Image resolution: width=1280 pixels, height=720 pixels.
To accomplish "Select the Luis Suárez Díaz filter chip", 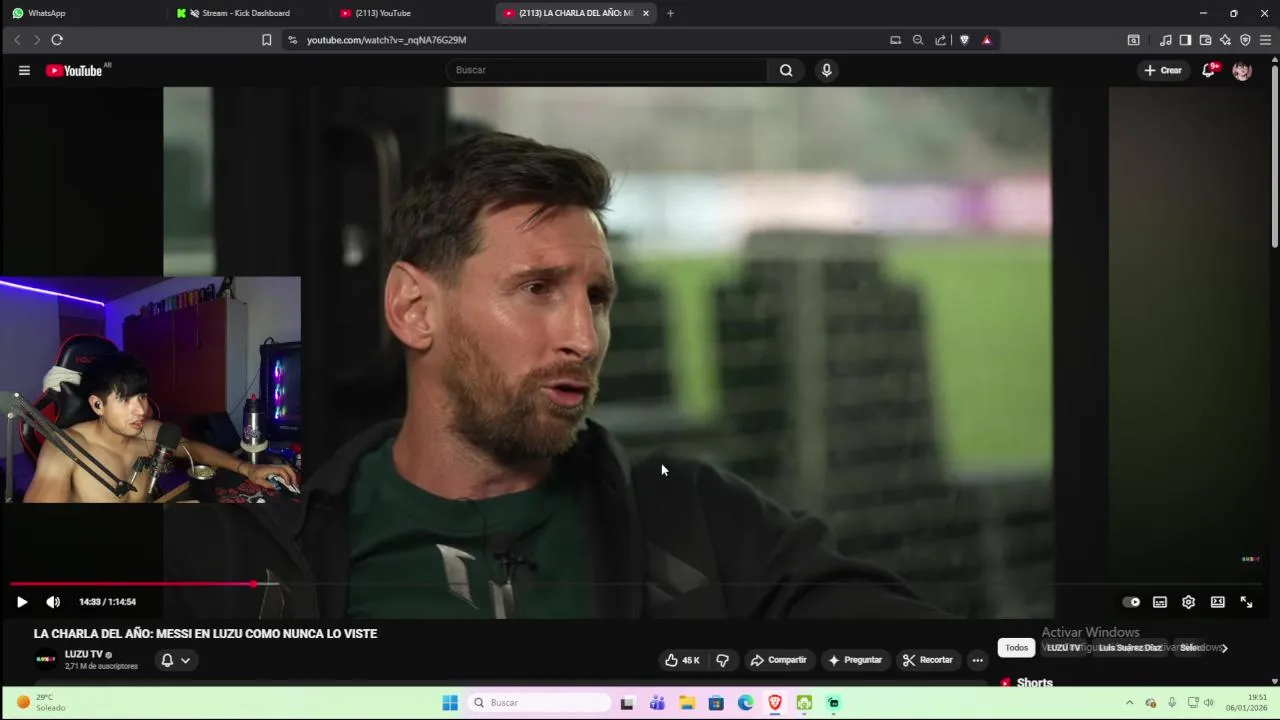I will pyautogui.click(x=1130, y=648).
